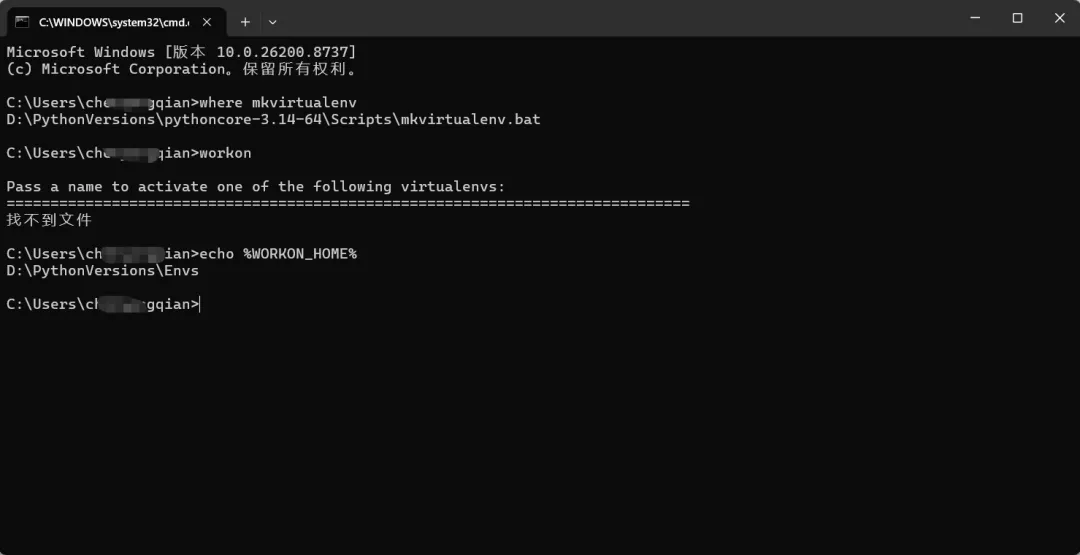Close the cmd.exe terminal tab

click(207, 22)
